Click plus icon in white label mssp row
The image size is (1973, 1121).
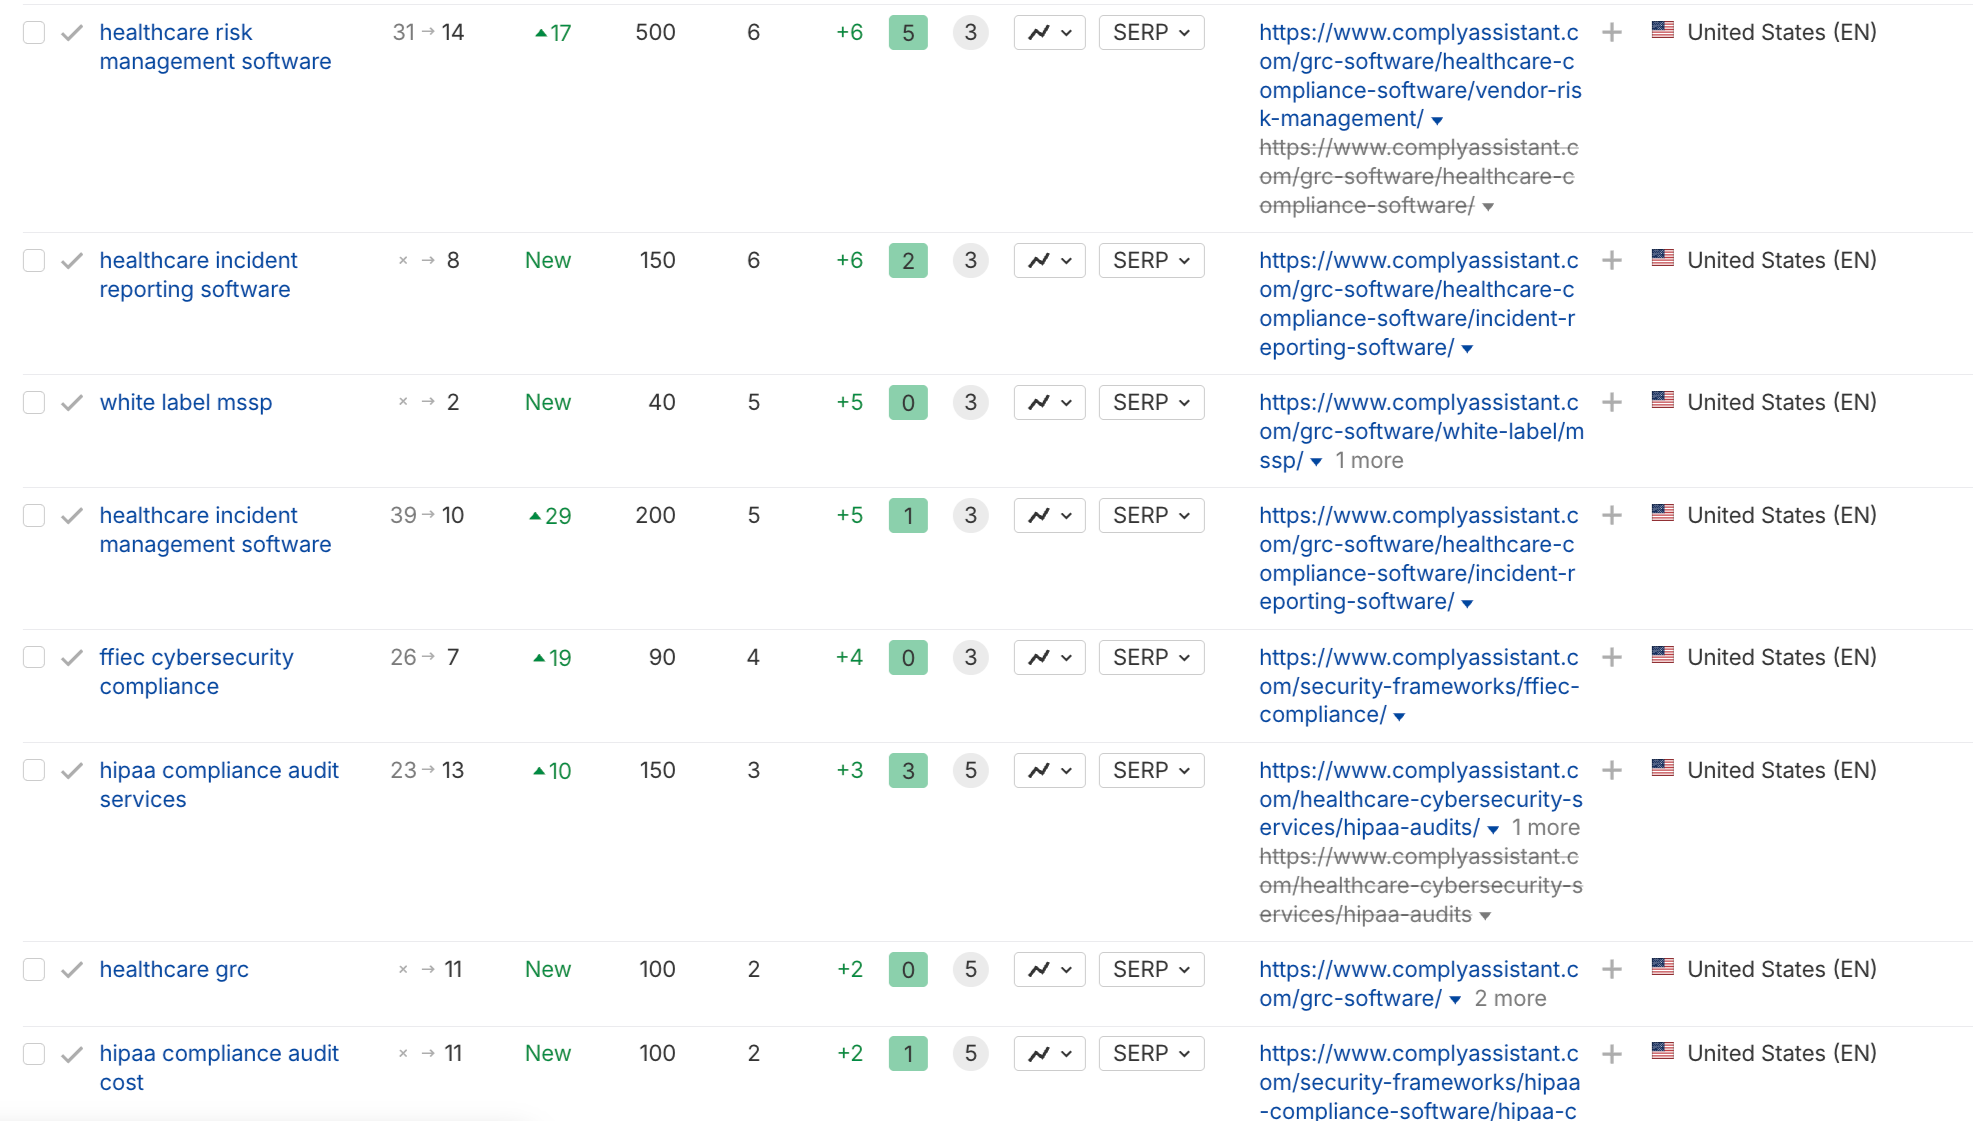(1612, 403)
